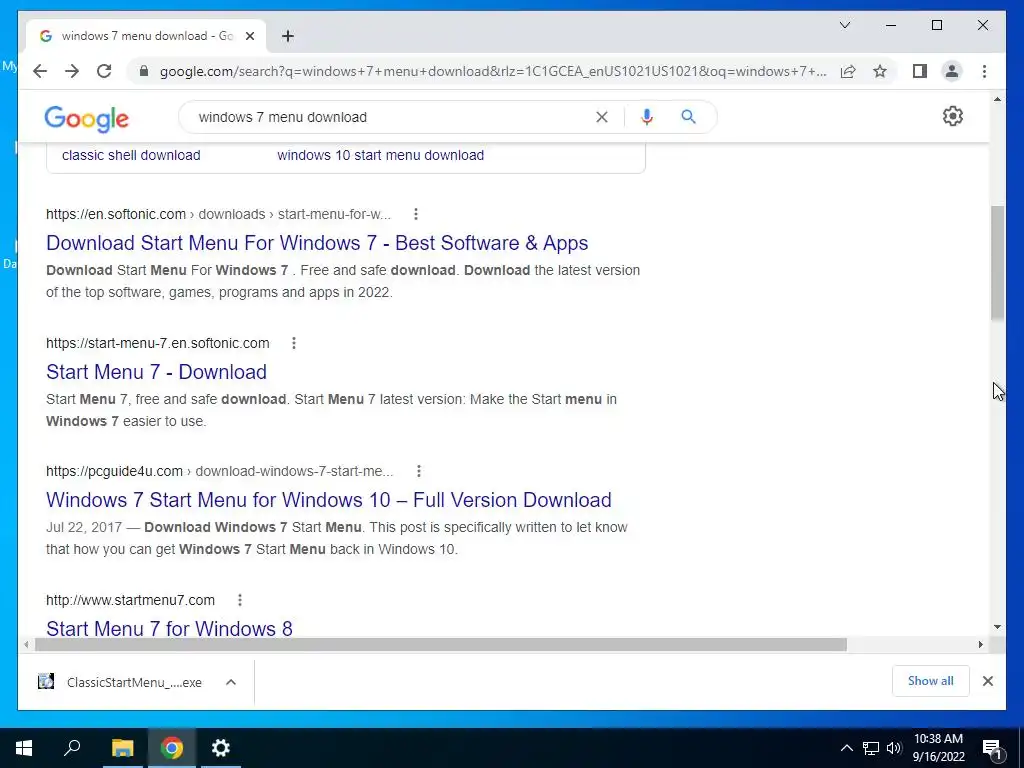Open the downloaded ClassicStartMenu exe file
The image size is (1024, 768).
pyautogui.click(x=134, y=682)
